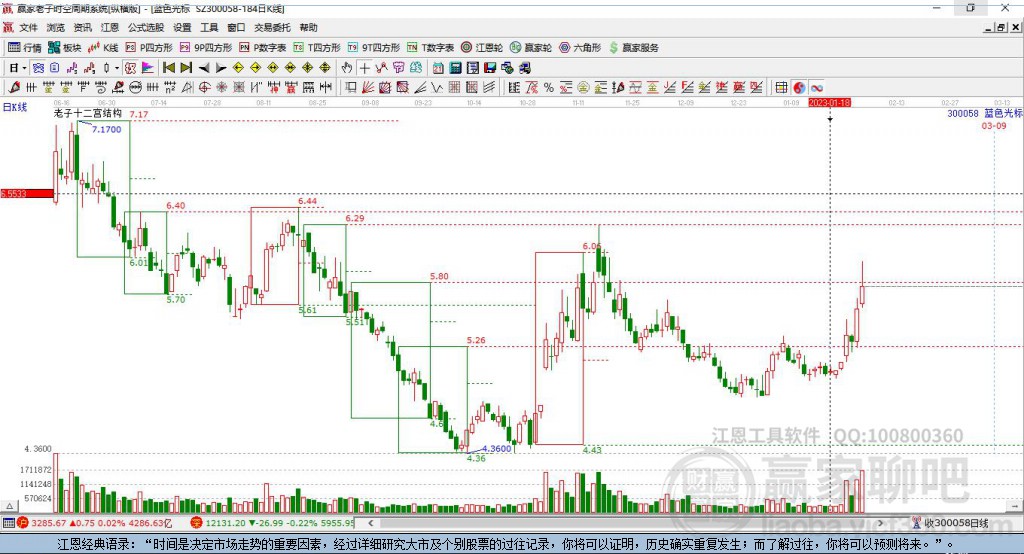Click the 300058 stock code label
The width and height of the screenshot is (1024, 554).
tap(963, 114)
